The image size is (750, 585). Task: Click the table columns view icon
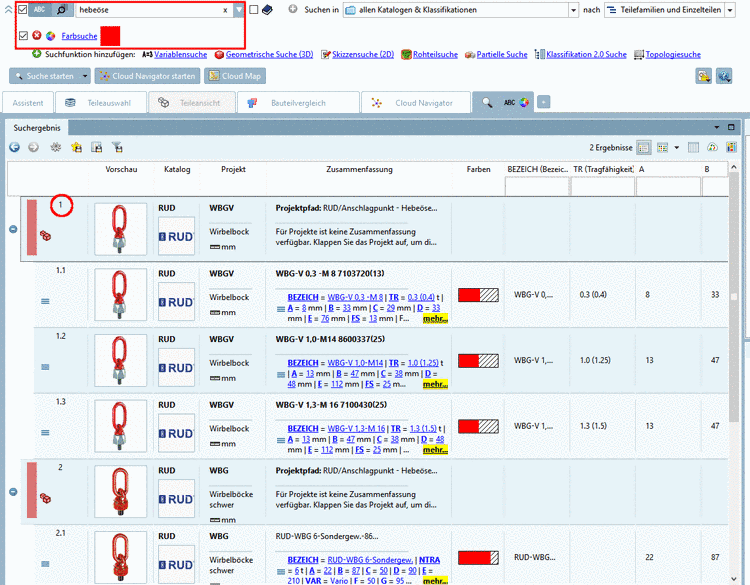pos(693,148)
